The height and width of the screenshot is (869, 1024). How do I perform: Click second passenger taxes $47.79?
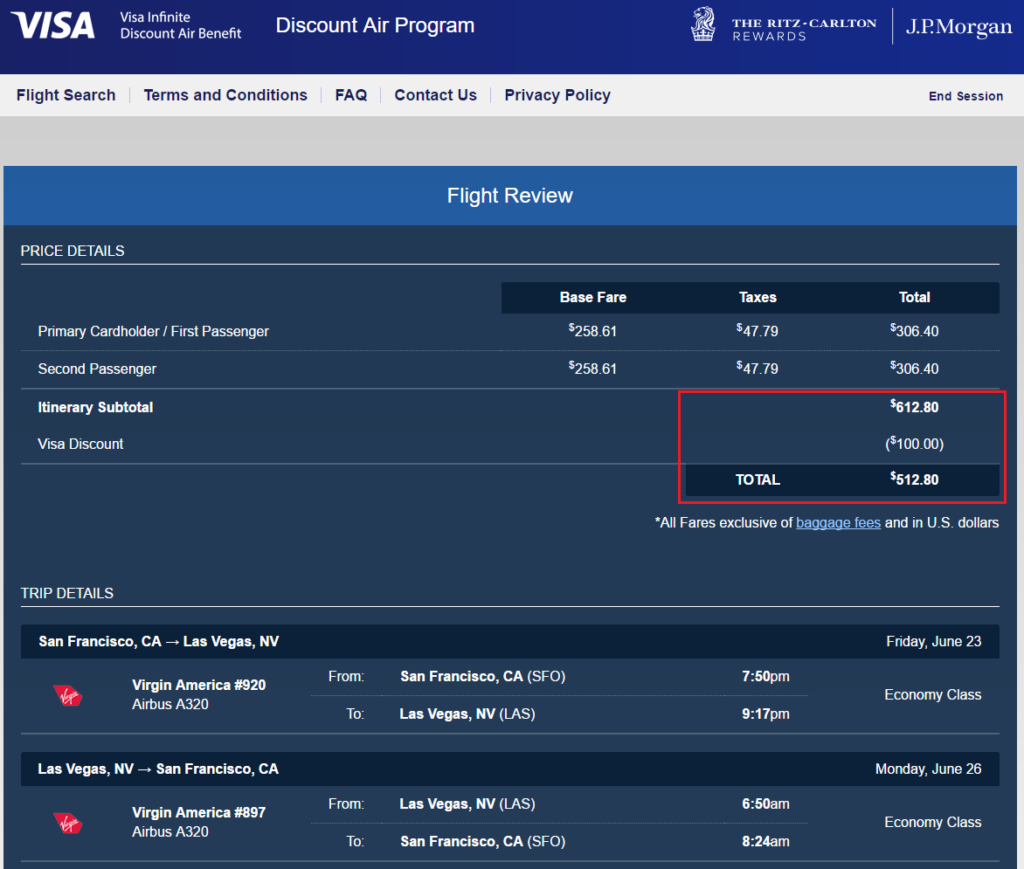pyautogui.click(x=757, y=368)
